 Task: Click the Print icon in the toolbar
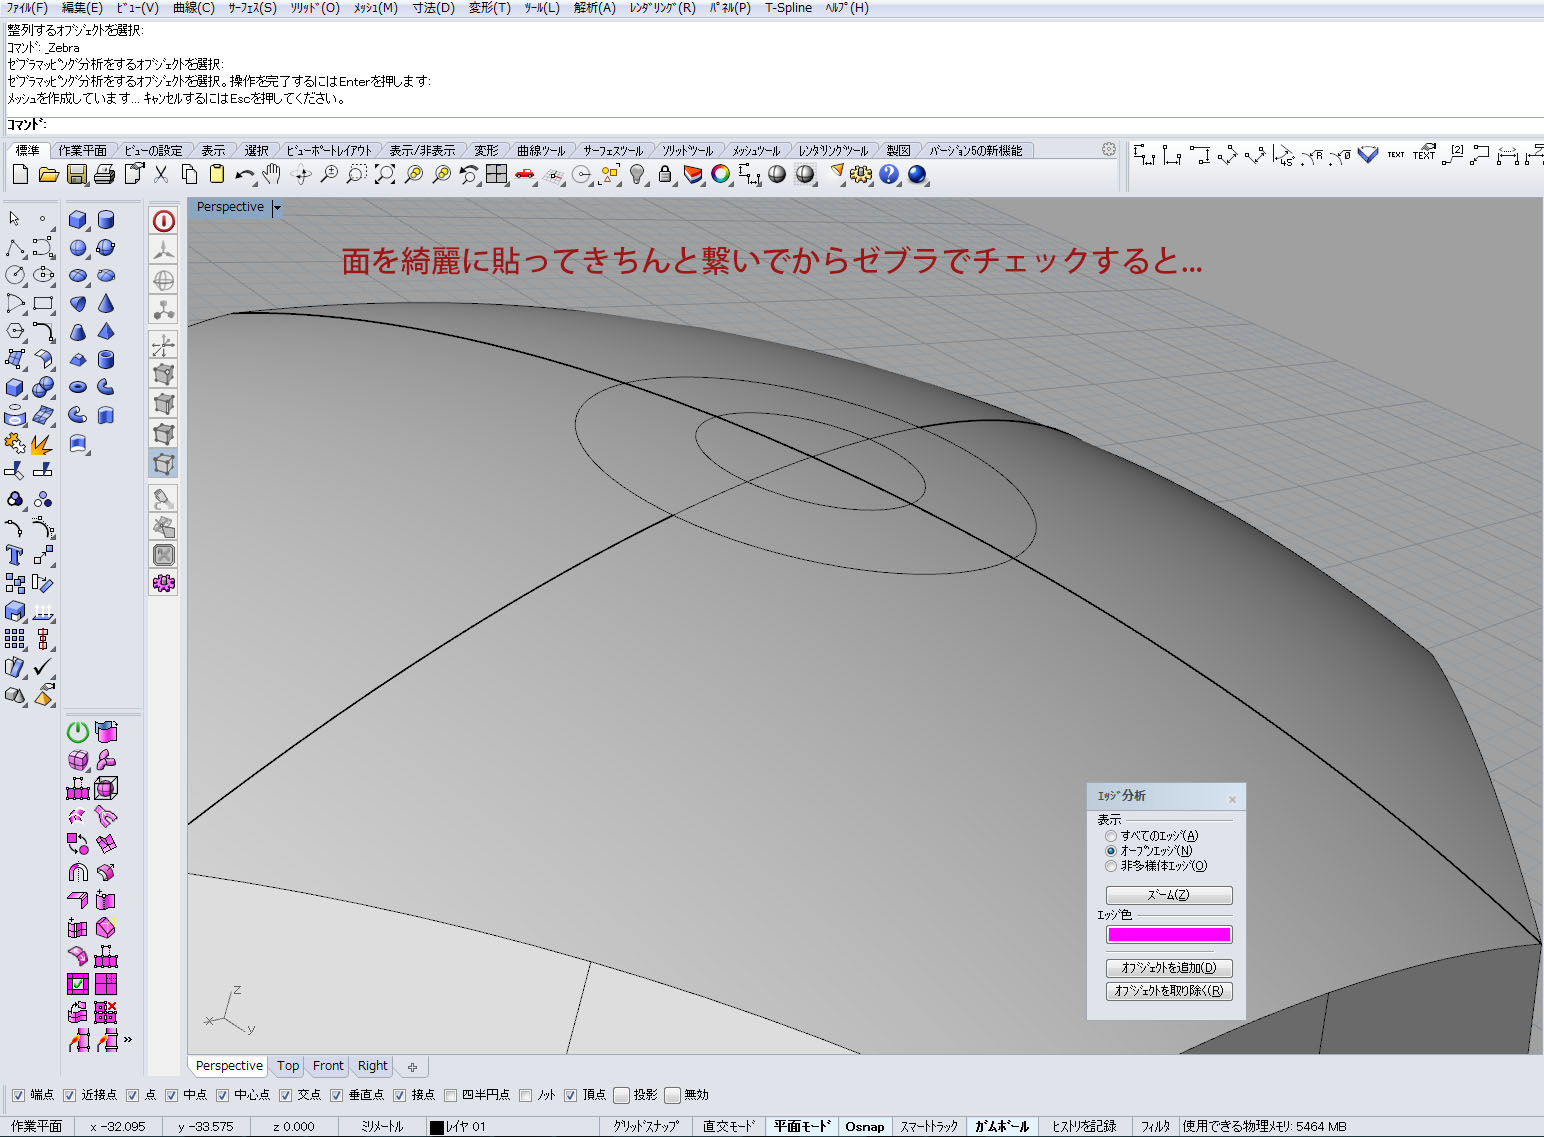104,175
